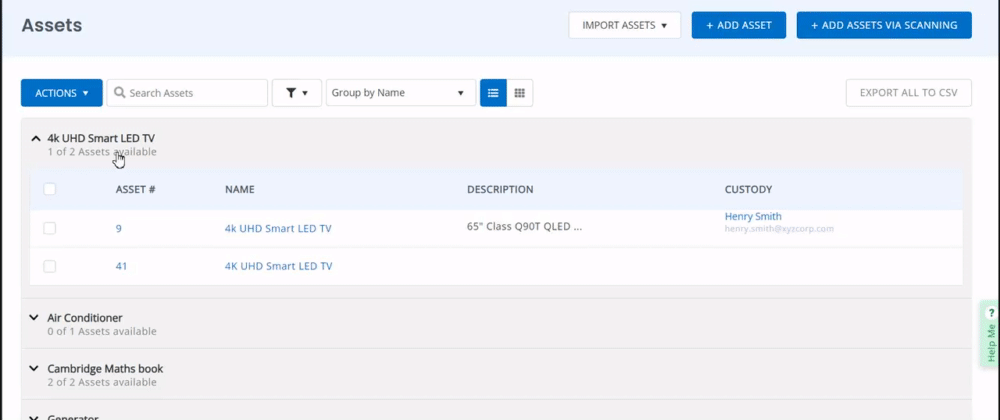The height and width of the screenshot is (420, 1000).
Task: Click '0 of 1 Assets available' text
Action: 102,331
